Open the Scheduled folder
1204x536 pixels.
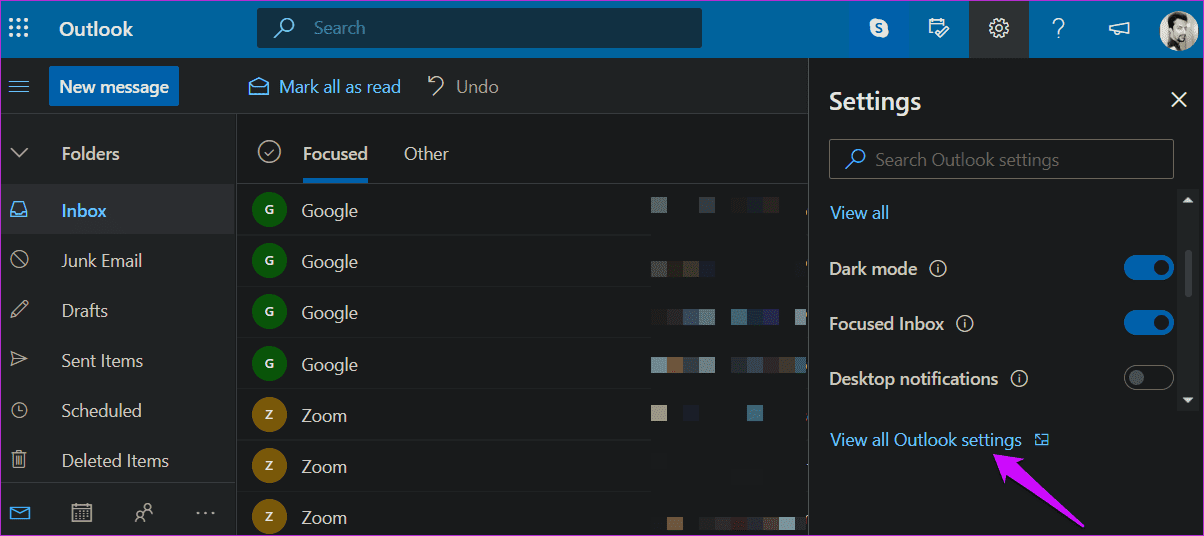(x=118, y=411)
